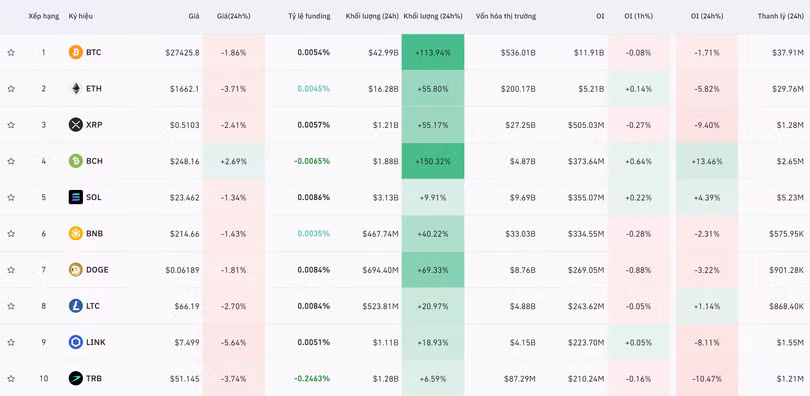Open the LINK symbol link

pos(96,342)
